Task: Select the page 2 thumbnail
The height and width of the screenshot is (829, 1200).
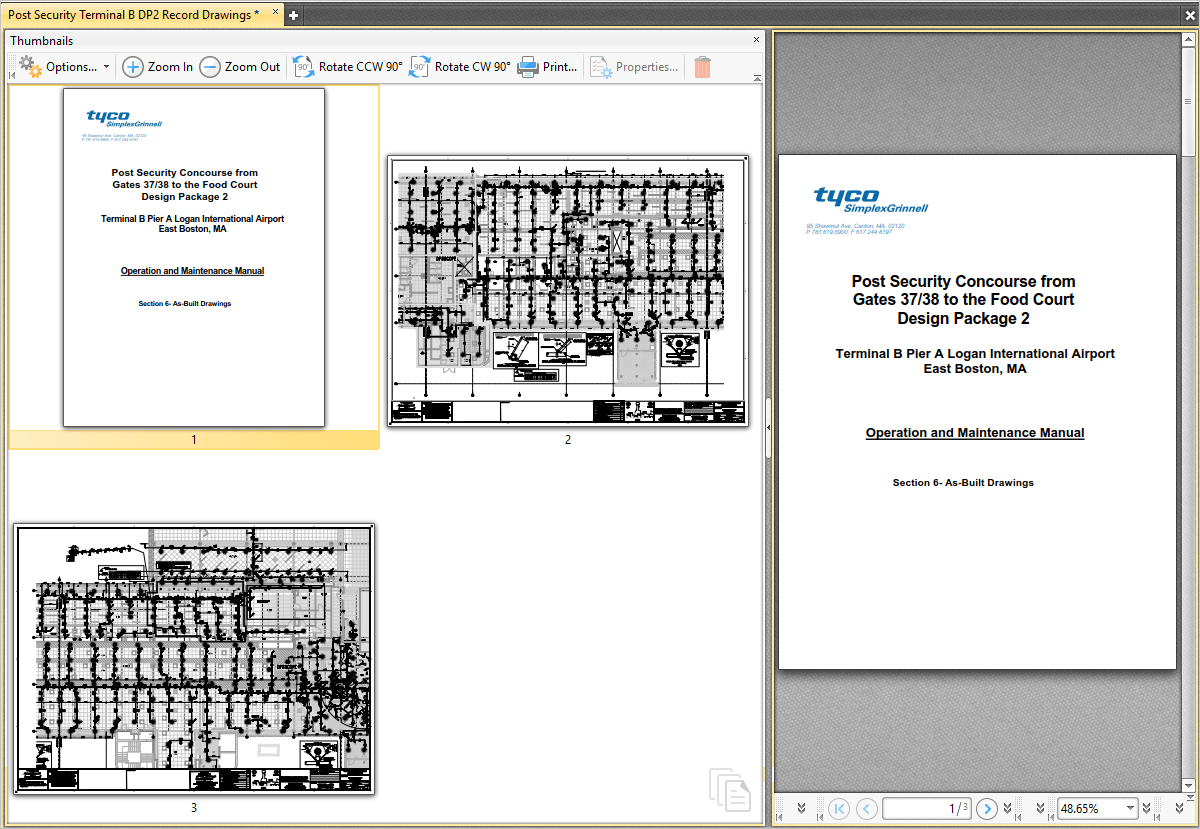Action: (568, 291)
